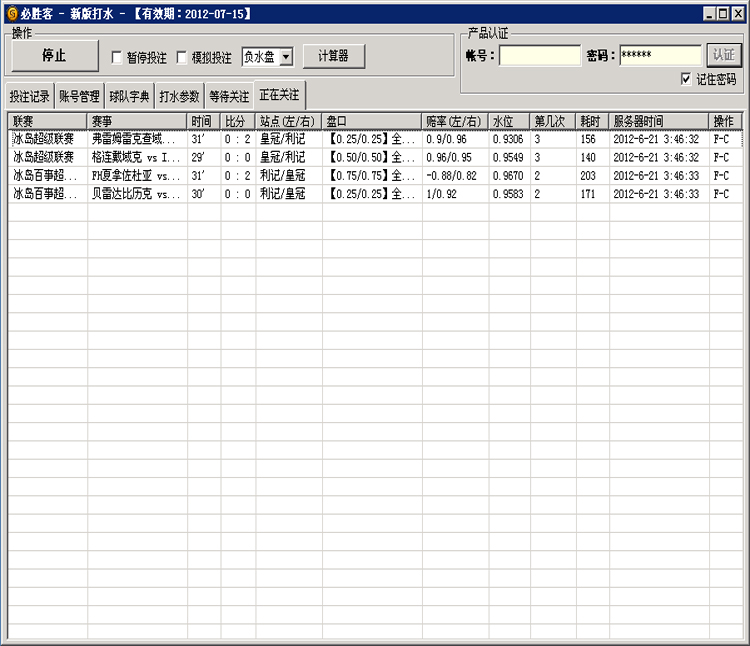Open the 计算器 button
750x646 pixels.
[x=333, y=57]
